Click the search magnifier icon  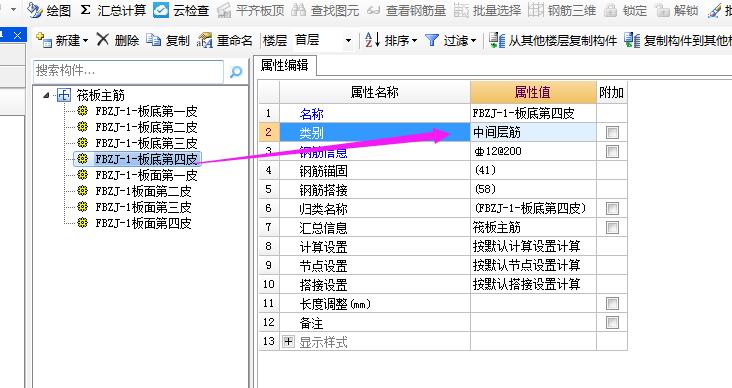click(236, 72)
